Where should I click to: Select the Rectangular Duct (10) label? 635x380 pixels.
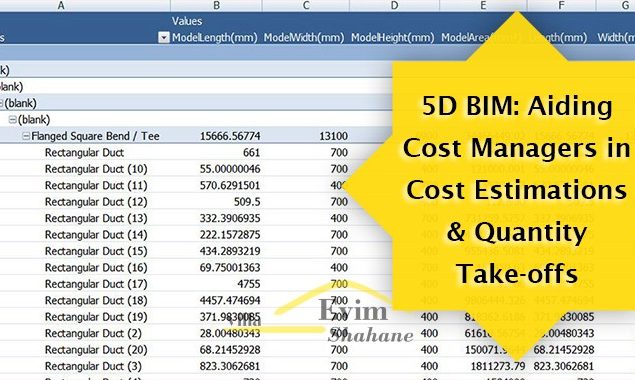[96, 169]
